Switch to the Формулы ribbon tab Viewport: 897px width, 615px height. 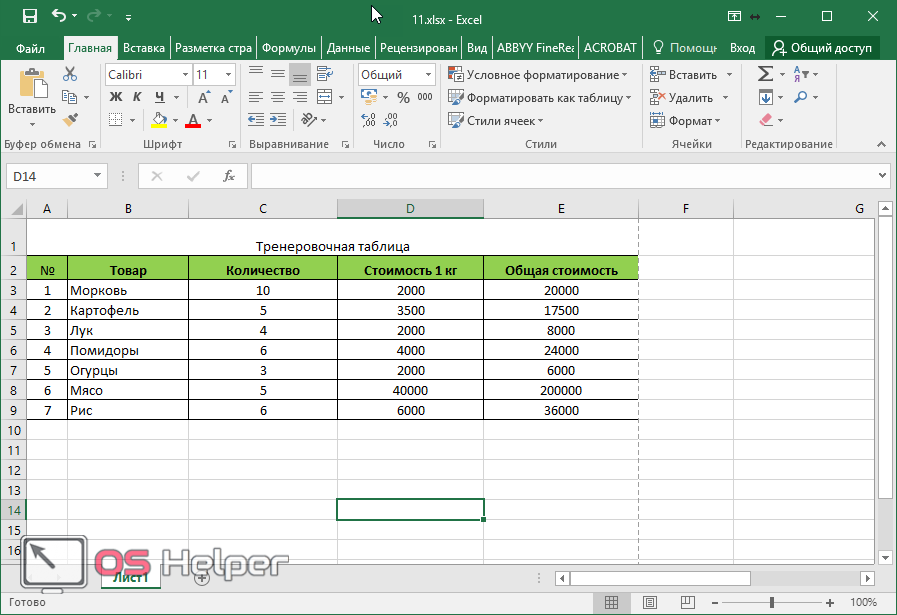click(x=289, y=47)
